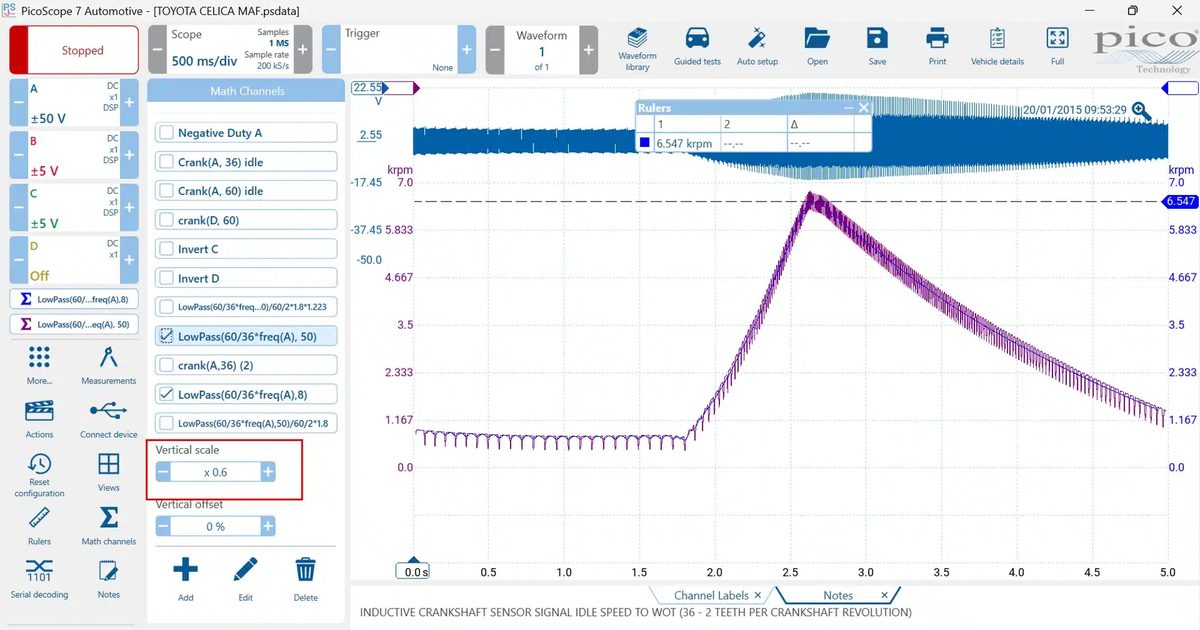Open Guided tests
Image resolution: width=1200 pixels, height=630 pixels.
coord(697,46)
